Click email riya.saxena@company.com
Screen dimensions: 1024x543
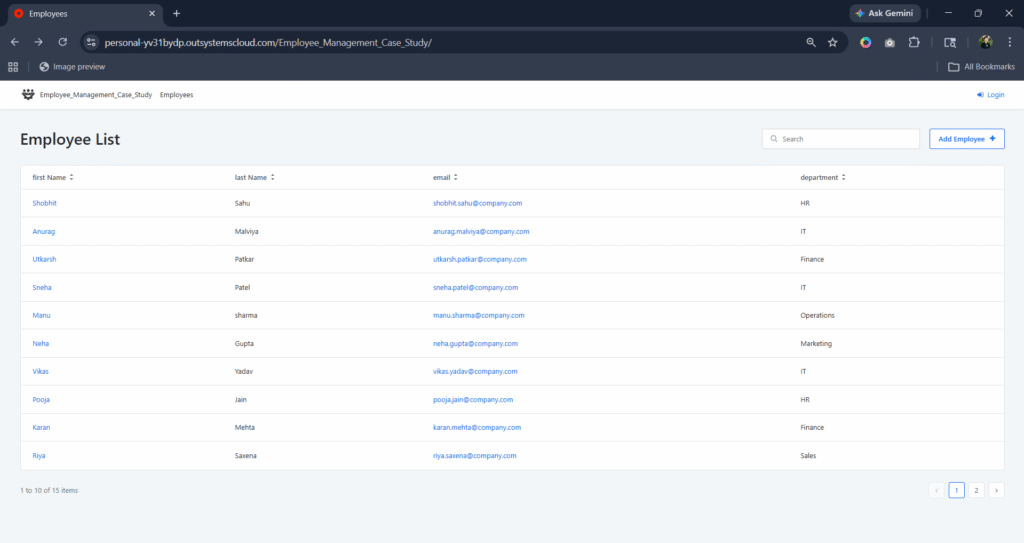pos(475,455)
